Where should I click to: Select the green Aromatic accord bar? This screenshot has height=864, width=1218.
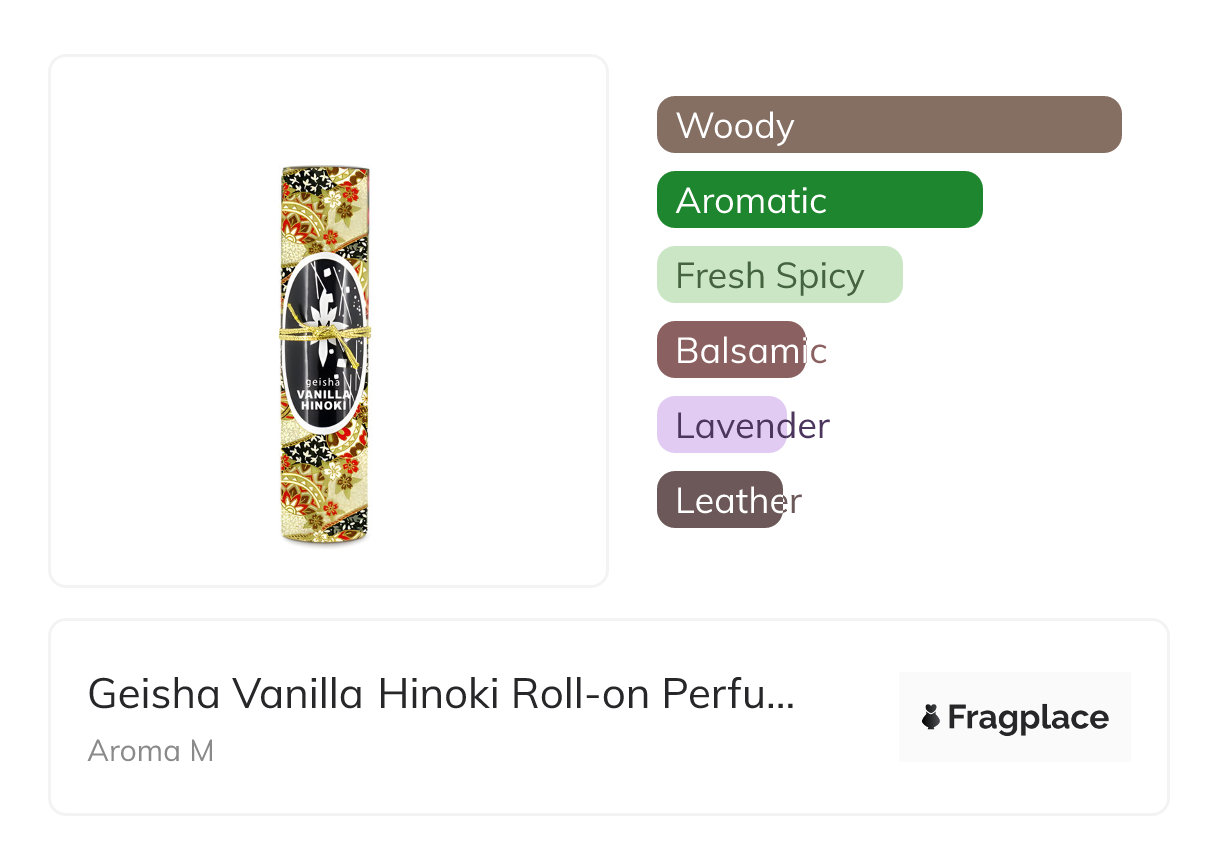tap(819, 200)
